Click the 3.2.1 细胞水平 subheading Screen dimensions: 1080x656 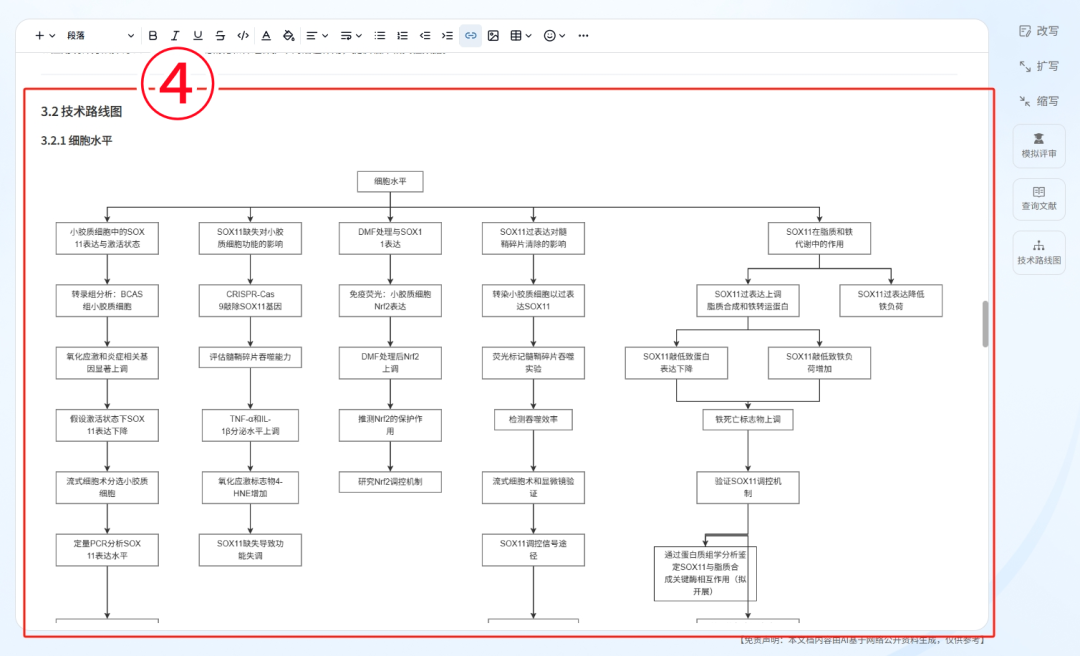tap(76, 141)
